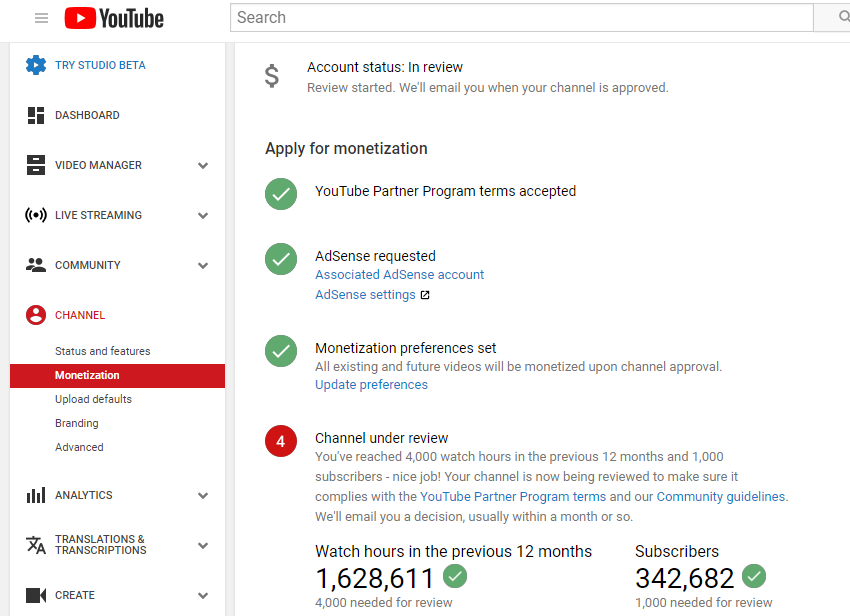Click the 1,000 needed for review text
Screen dimensions: 850x616
[x=704, y=602]
